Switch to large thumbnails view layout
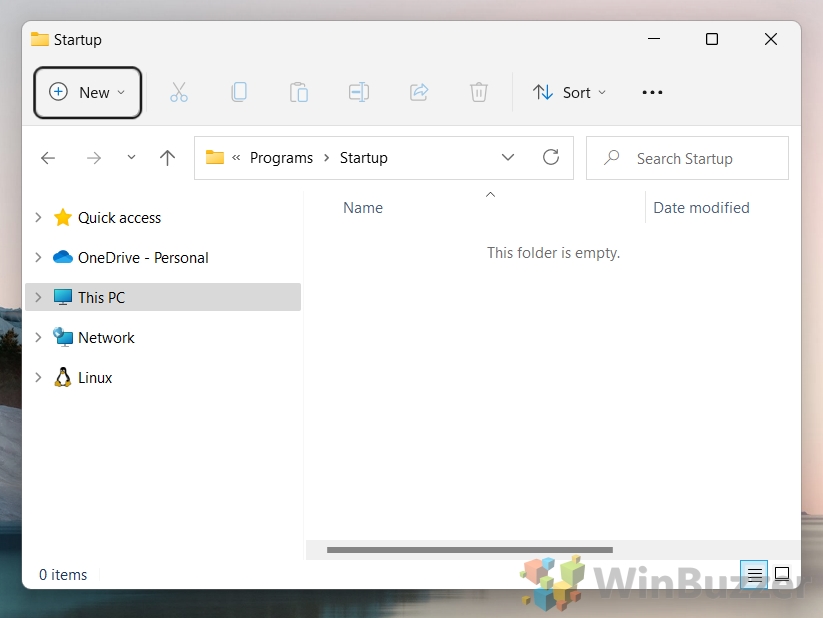 782,574
